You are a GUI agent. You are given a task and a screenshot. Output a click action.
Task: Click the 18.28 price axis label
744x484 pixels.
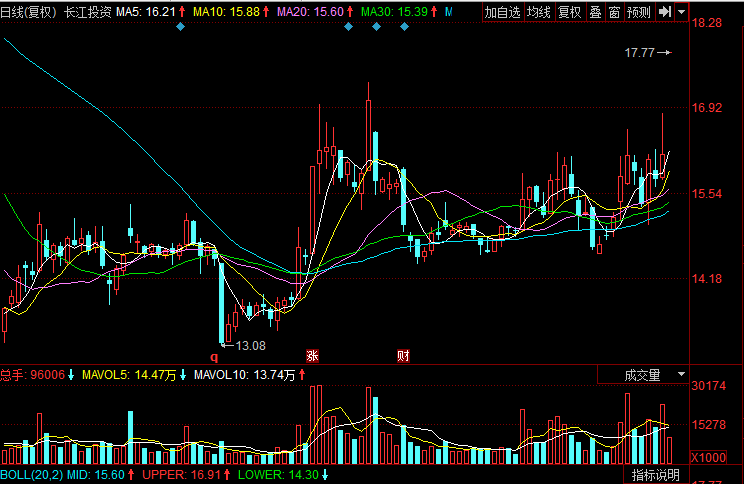pyautogui.click(x=707, y=23)
